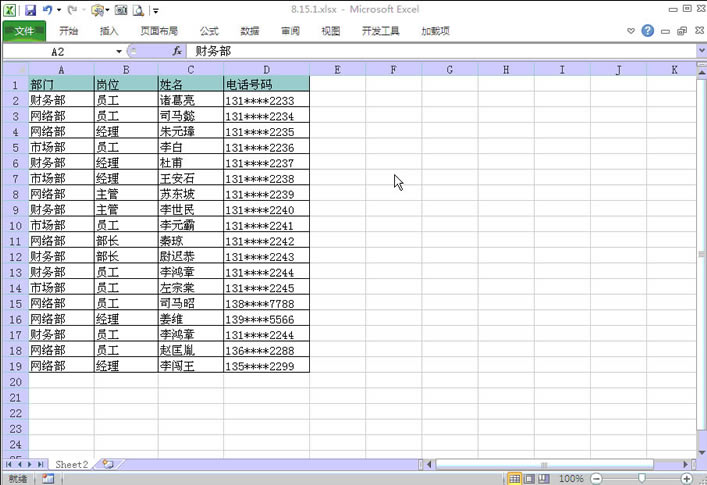The height and width of the screenshot is (485, 707).
Task: Click the Undo arrow icon
Action: [x=47, y=9]
